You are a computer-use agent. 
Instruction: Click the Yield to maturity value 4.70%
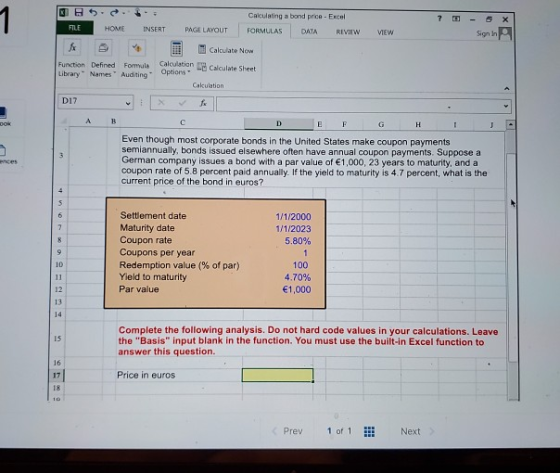click(298, 277)
